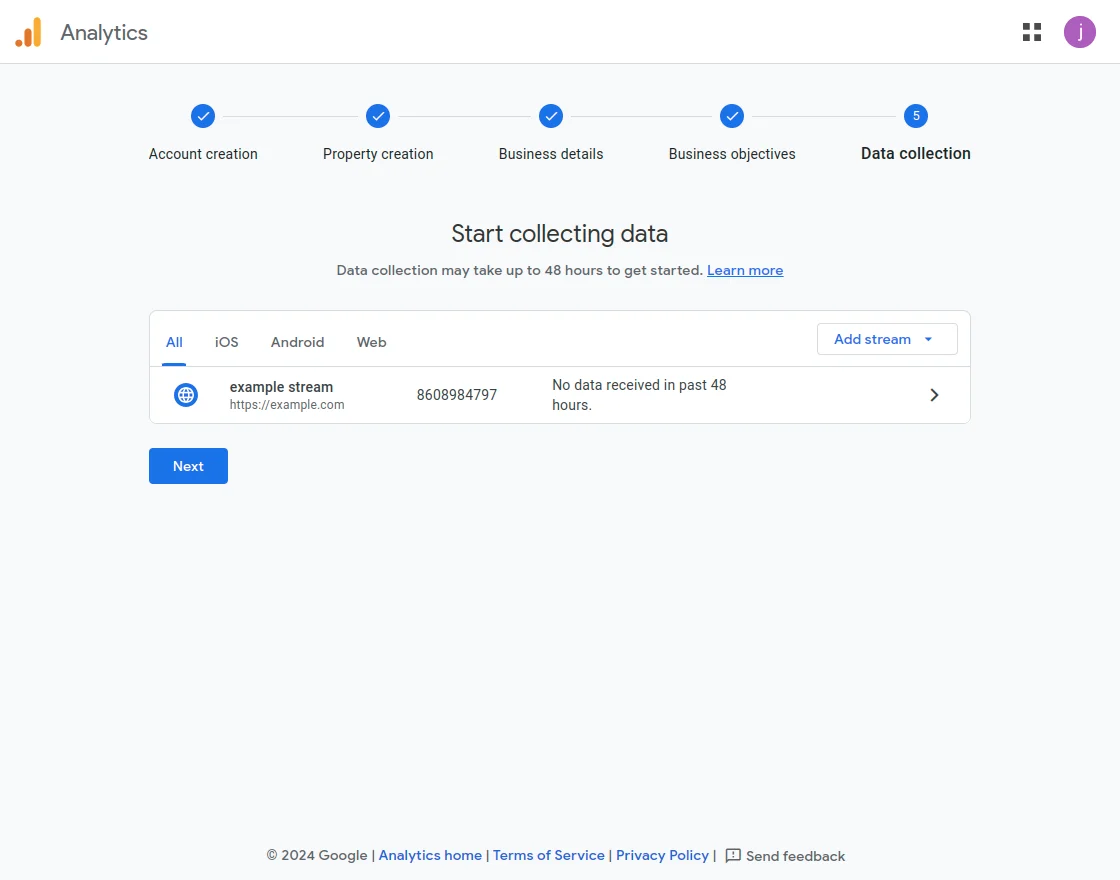
Task: Click the profile avatar
Action: coord(1080,31)
